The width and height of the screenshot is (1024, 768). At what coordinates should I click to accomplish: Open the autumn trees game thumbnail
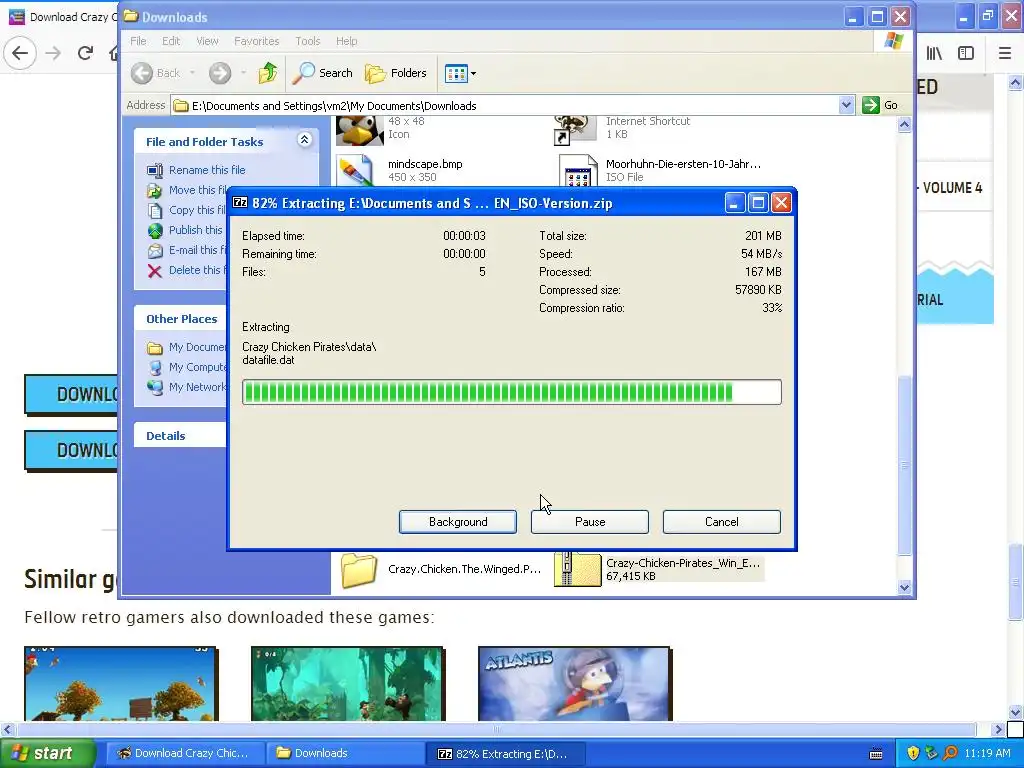(x=121, y=683)
